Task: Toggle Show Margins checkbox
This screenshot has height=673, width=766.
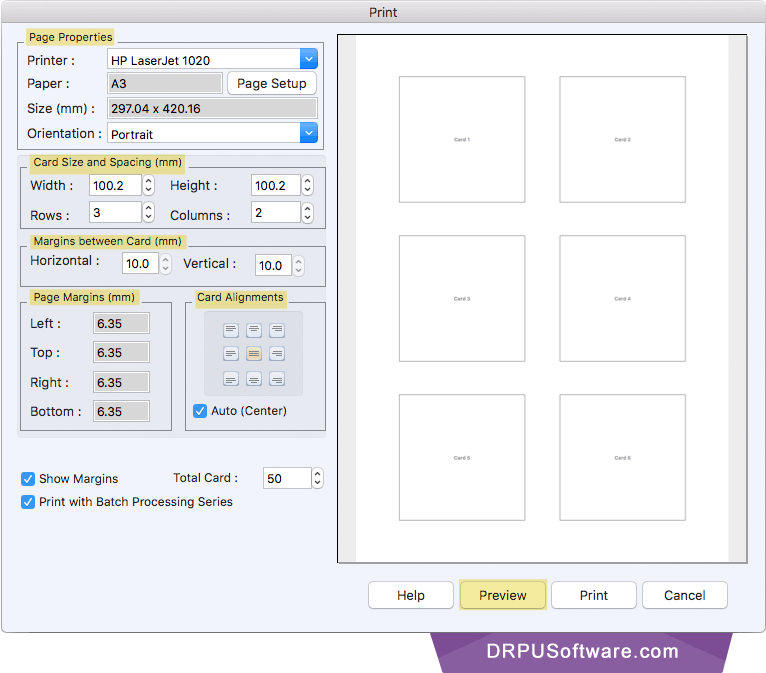Action: pyautogui.click(x=28, y=479)
